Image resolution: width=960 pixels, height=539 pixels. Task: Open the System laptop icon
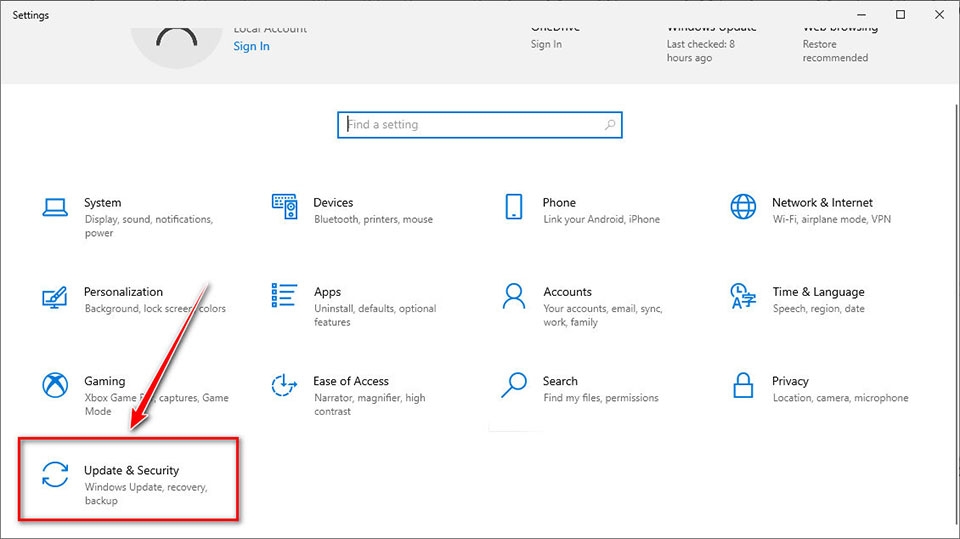[x=55, y=207]
